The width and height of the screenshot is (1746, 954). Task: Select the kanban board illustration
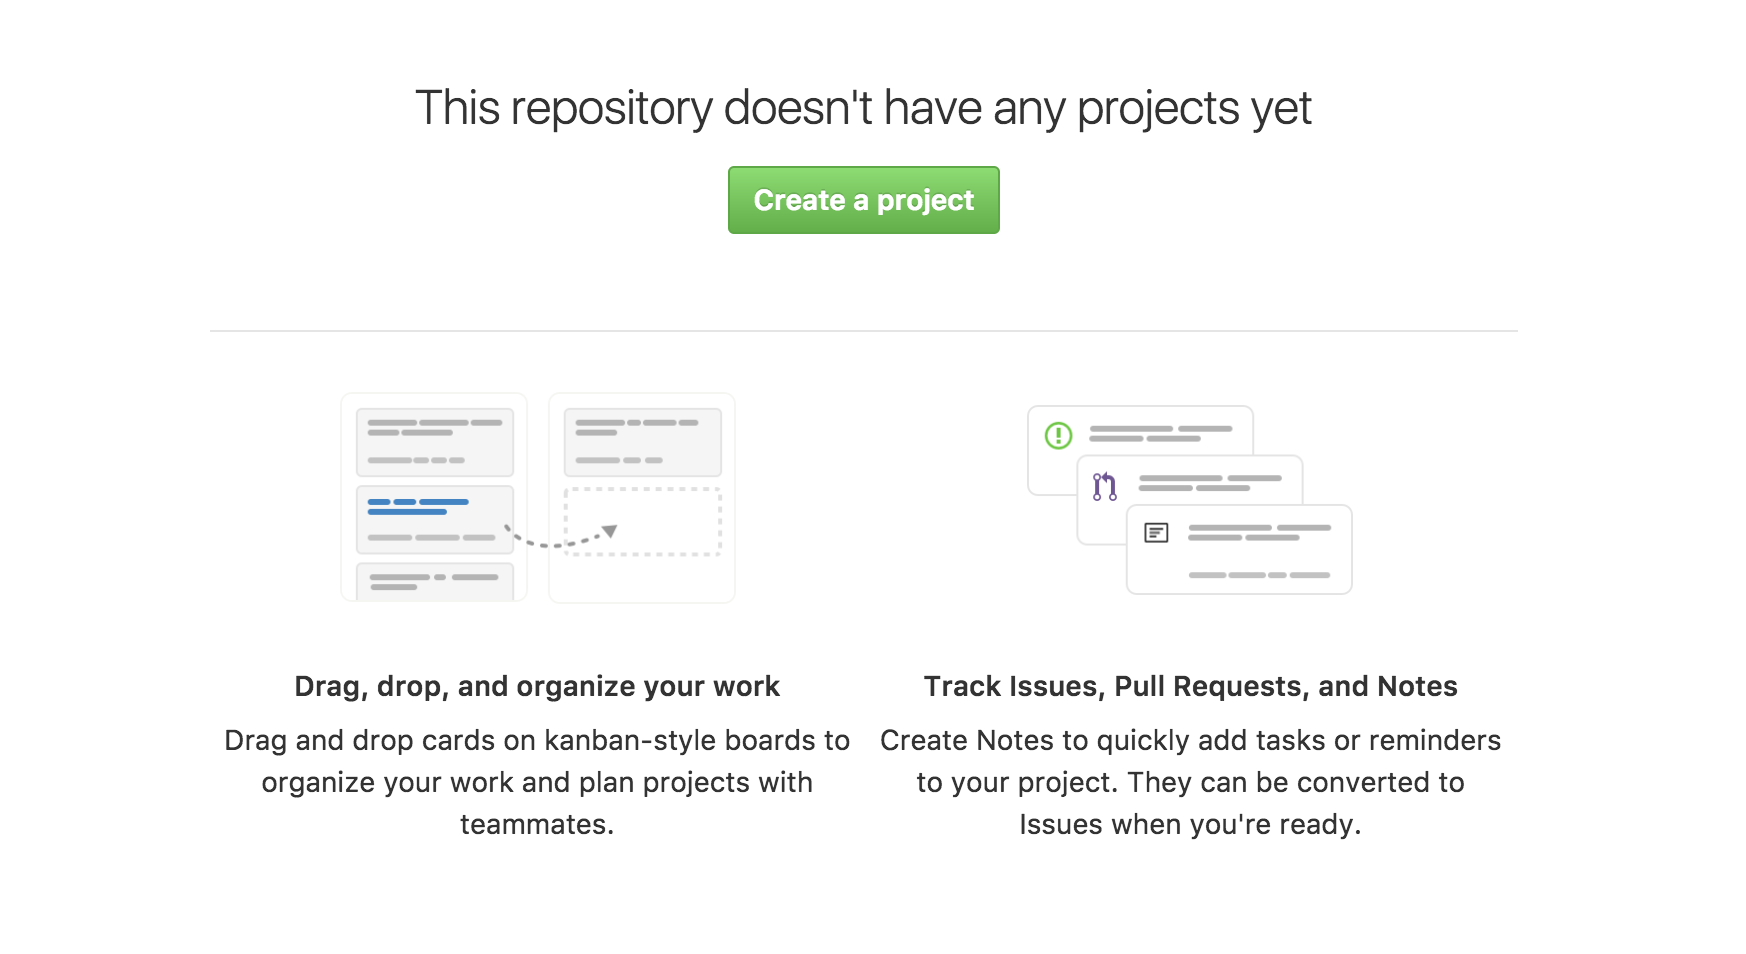[x=537, y=497]
